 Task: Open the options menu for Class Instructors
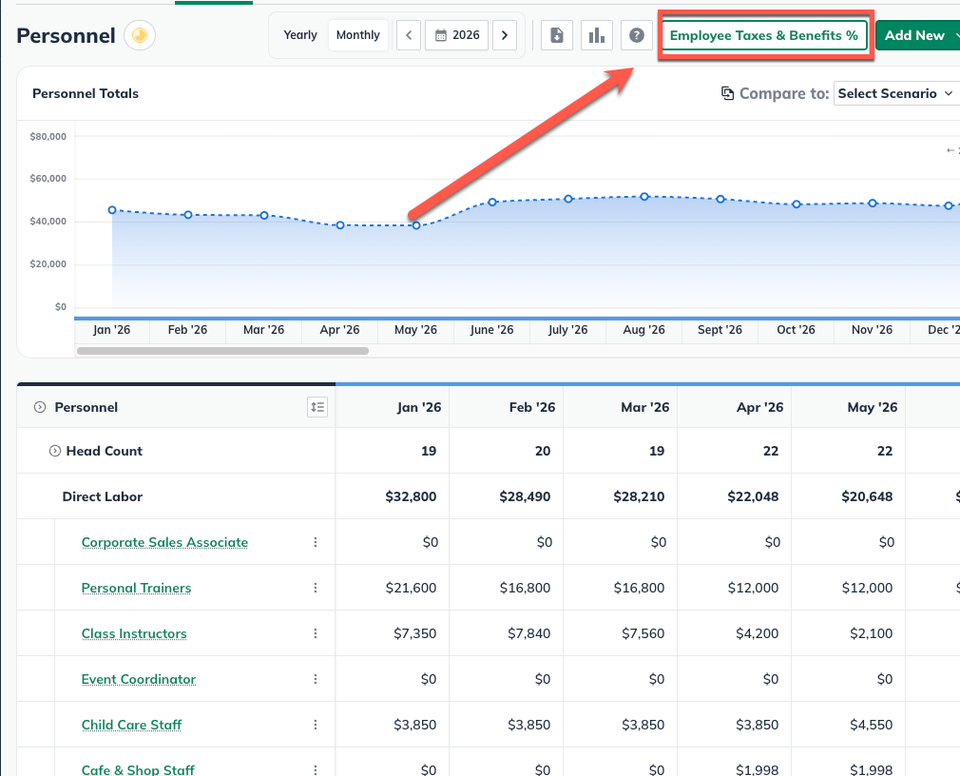[x=315, y=633]
